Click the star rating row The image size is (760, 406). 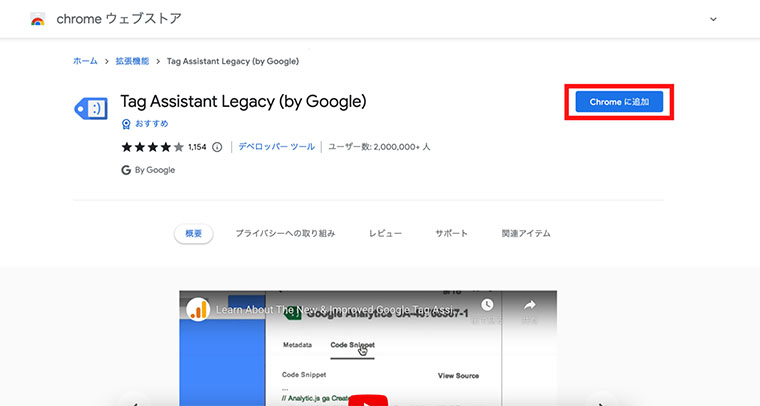[x=152, y=147]
